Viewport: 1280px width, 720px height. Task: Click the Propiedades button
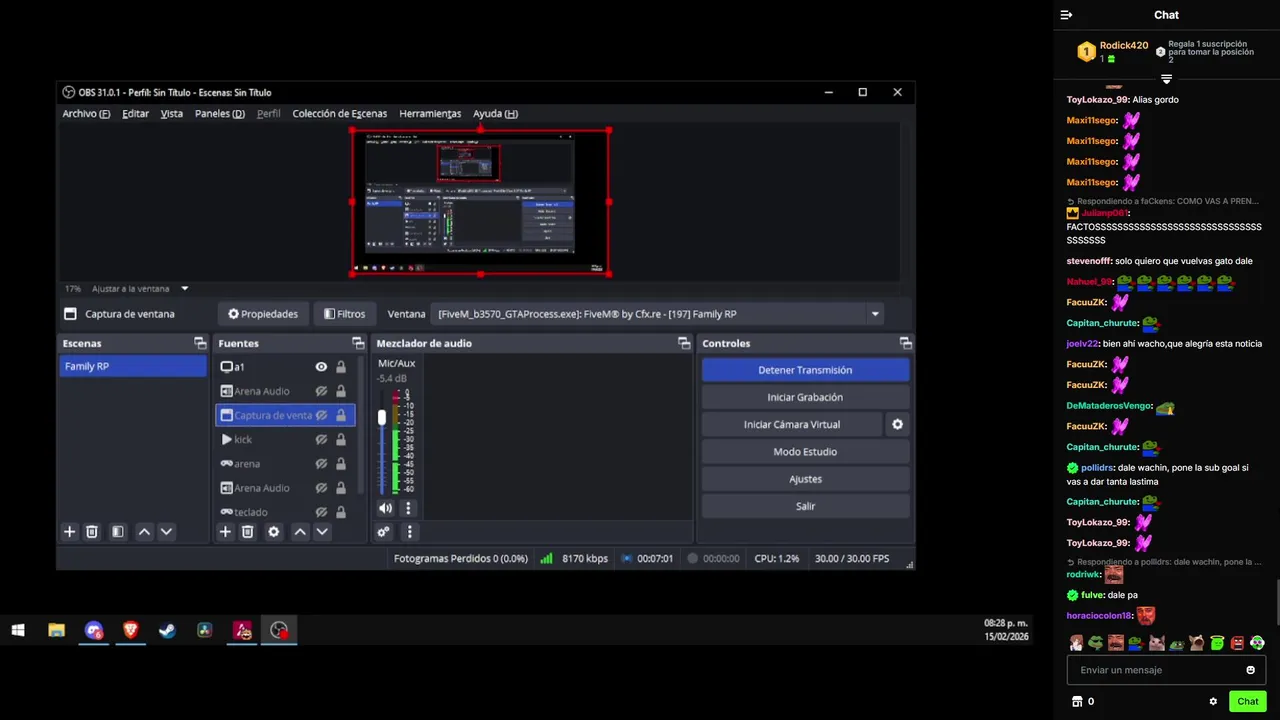[x=262, y=314]
